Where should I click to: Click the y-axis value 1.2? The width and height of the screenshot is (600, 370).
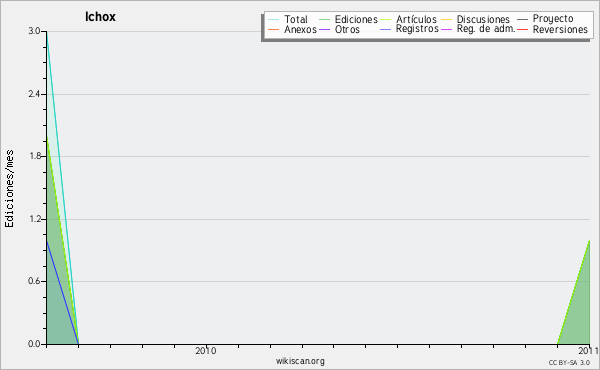(34, 219)
